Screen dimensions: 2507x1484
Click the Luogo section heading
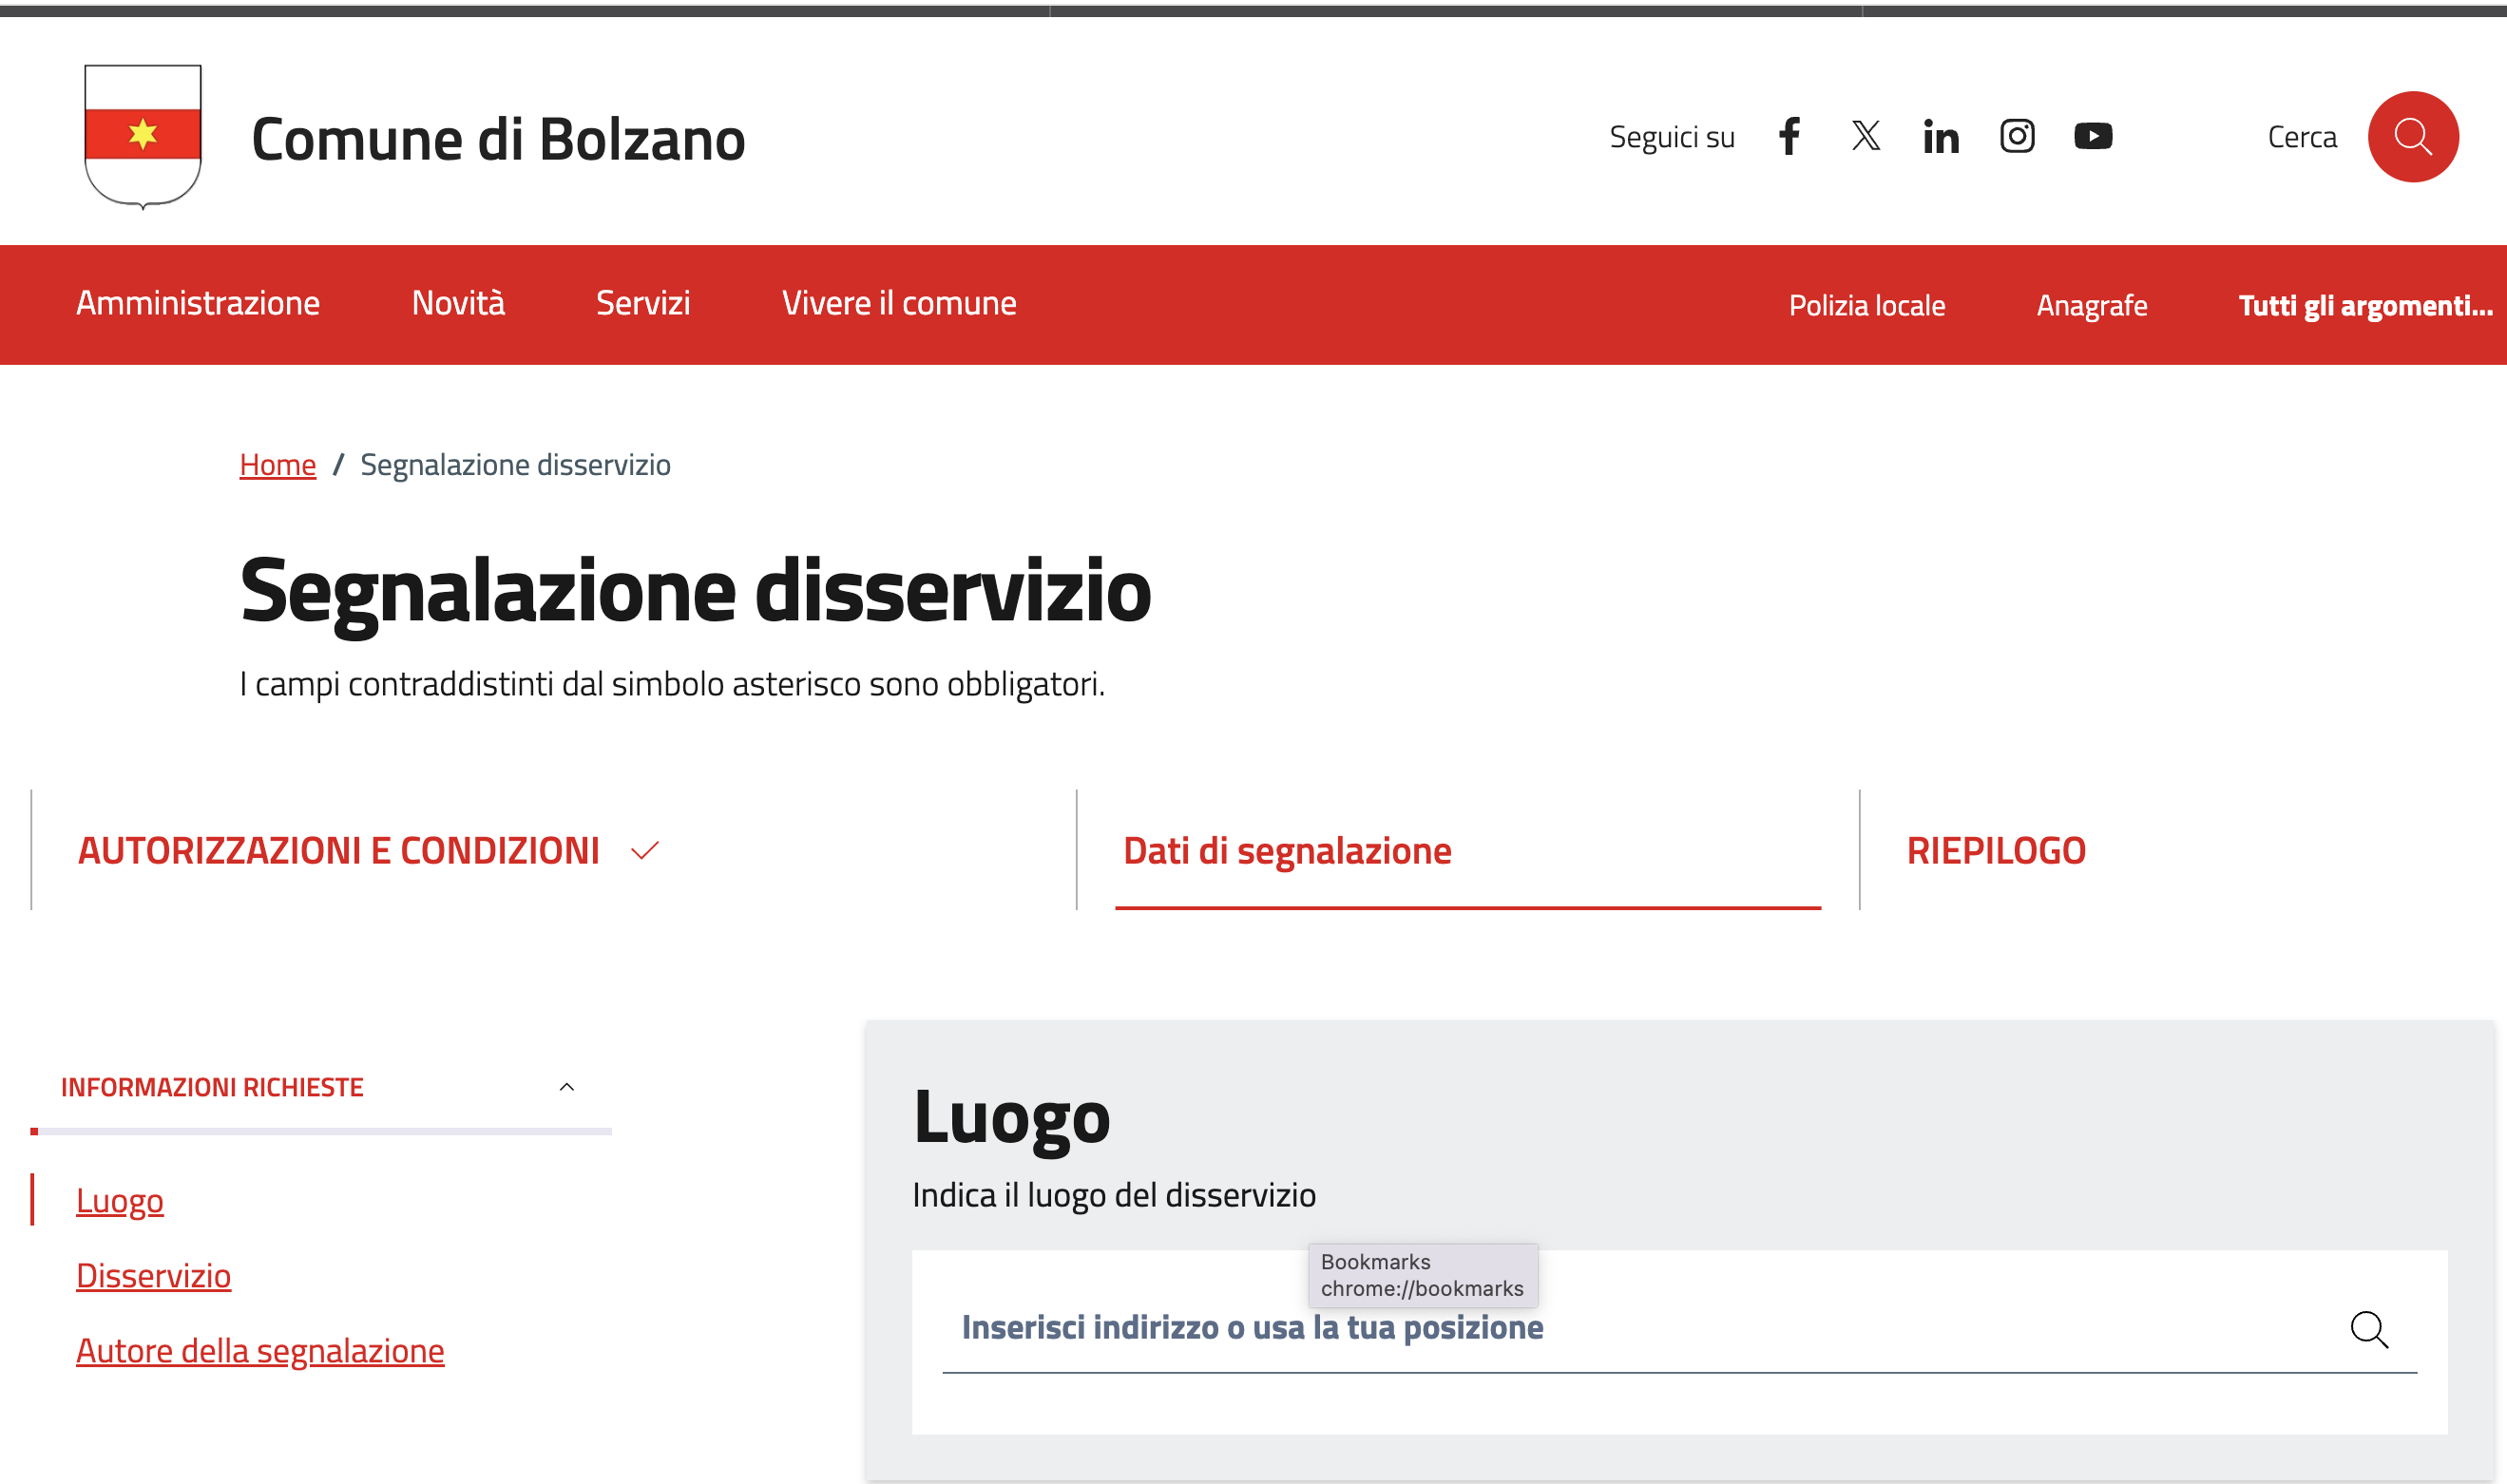pos(1012,1117)
